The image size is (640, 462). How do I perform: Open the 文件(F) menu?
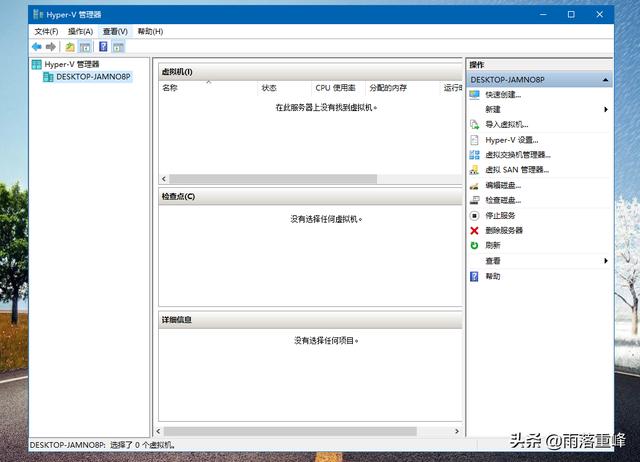tap(46, 31)
